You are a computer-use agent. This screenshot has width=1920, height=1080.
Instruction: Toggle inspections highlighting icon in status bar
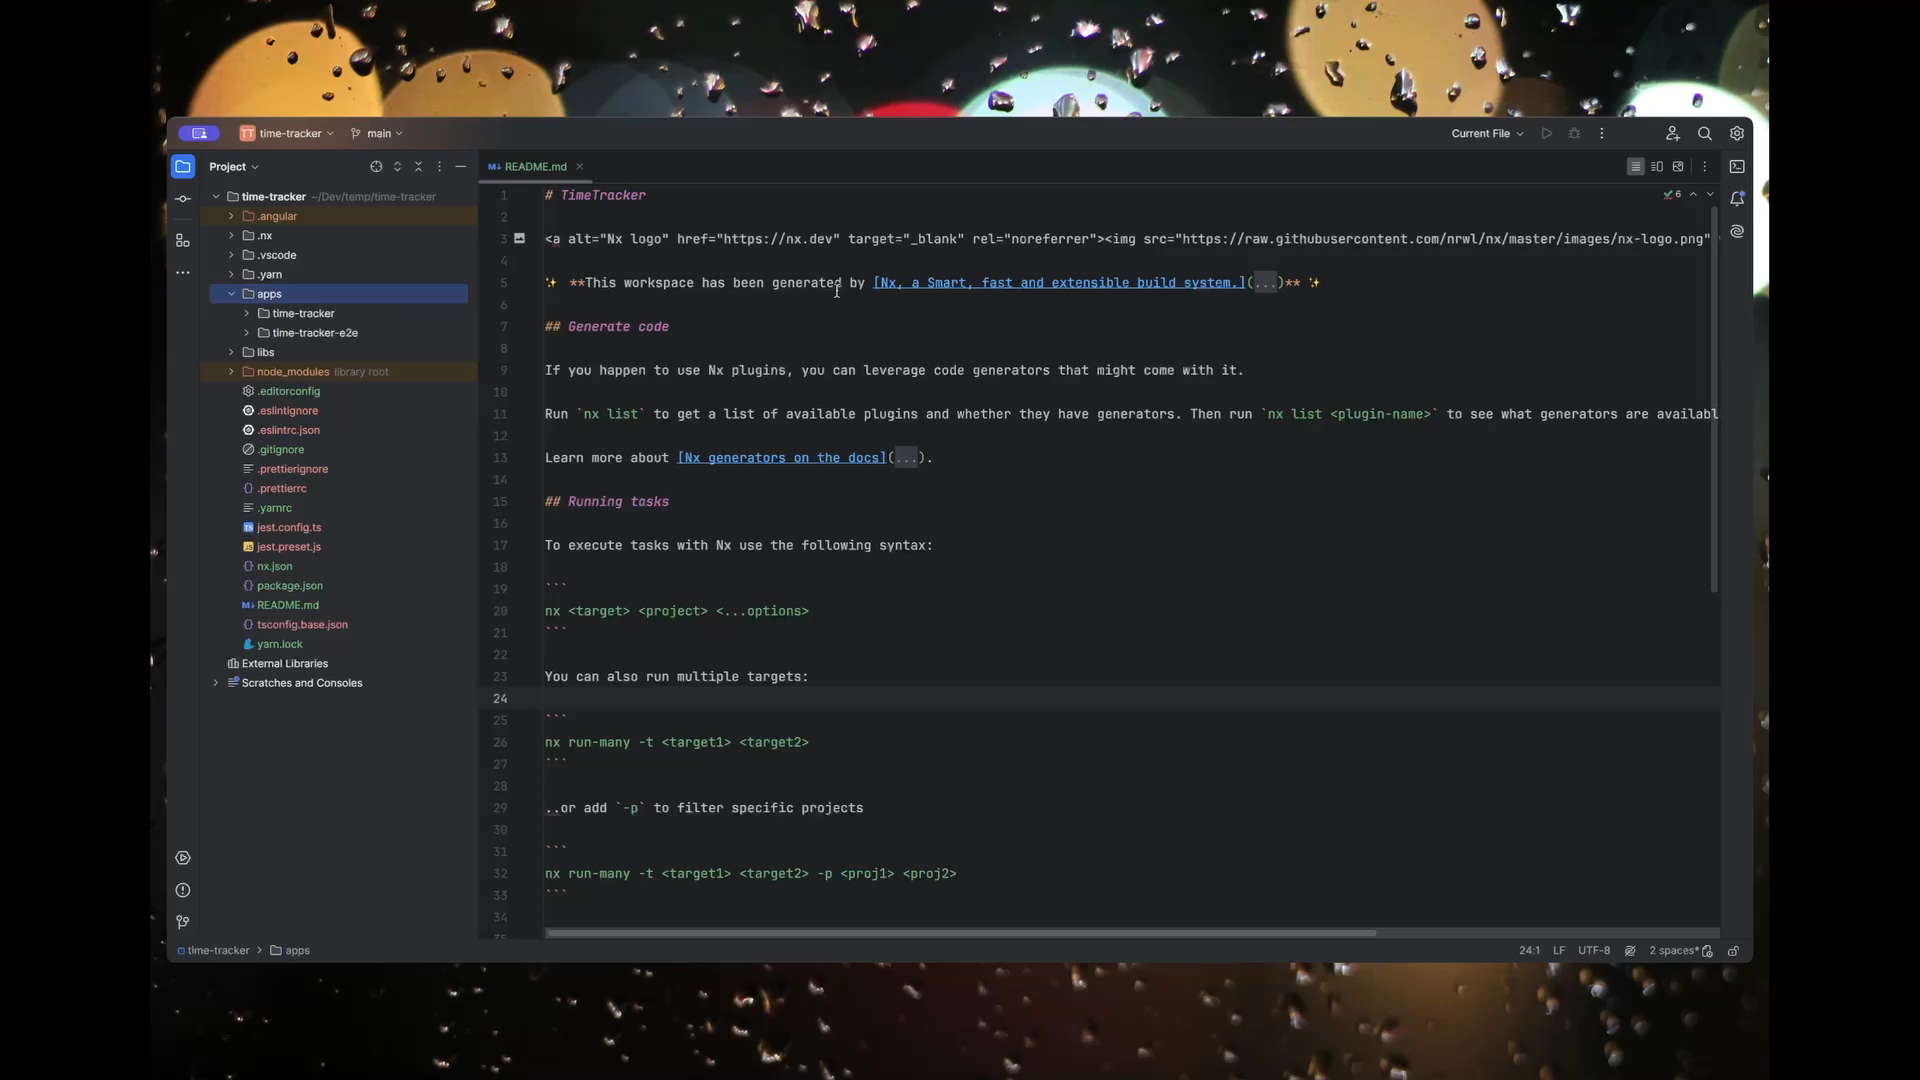tap(1630, 951)
